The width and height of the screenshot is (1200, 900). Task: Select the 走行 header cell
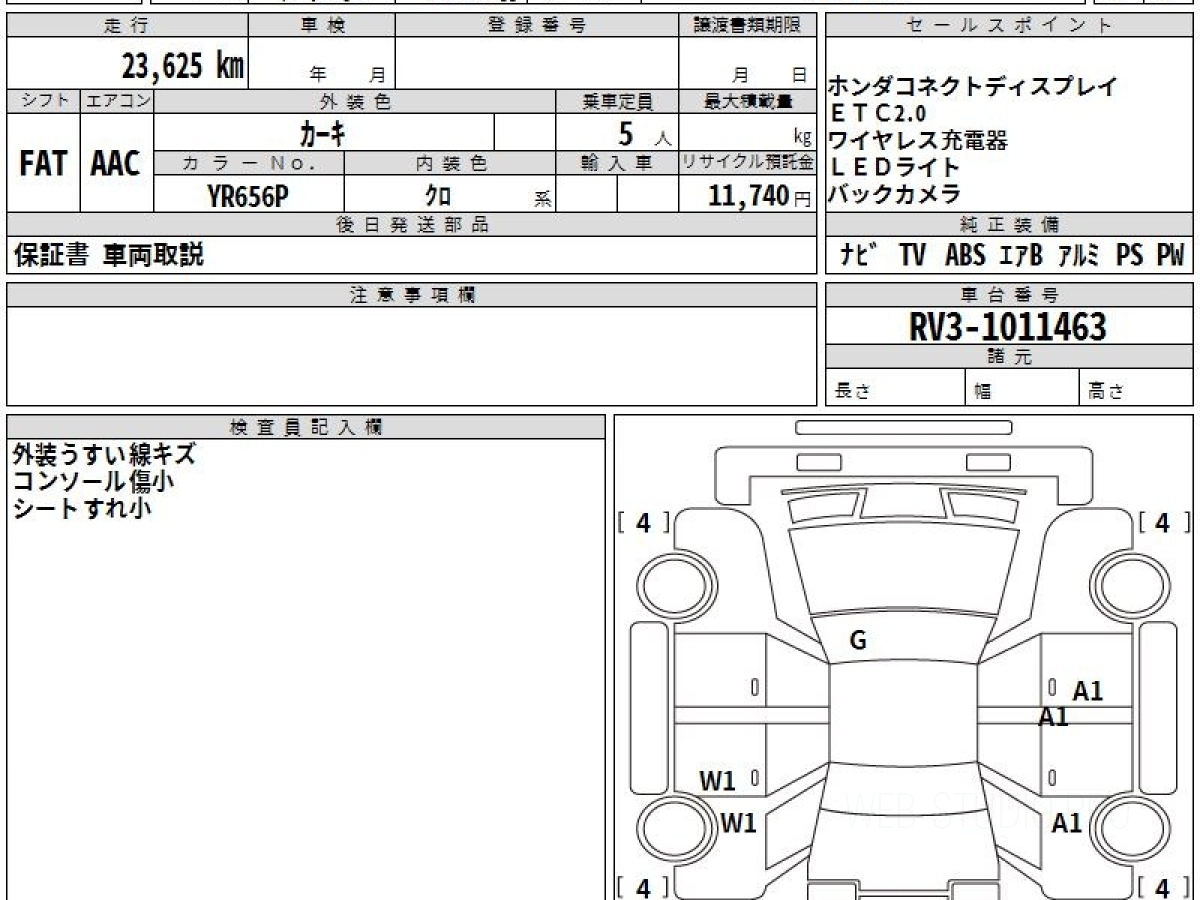[x=126, y=26]
